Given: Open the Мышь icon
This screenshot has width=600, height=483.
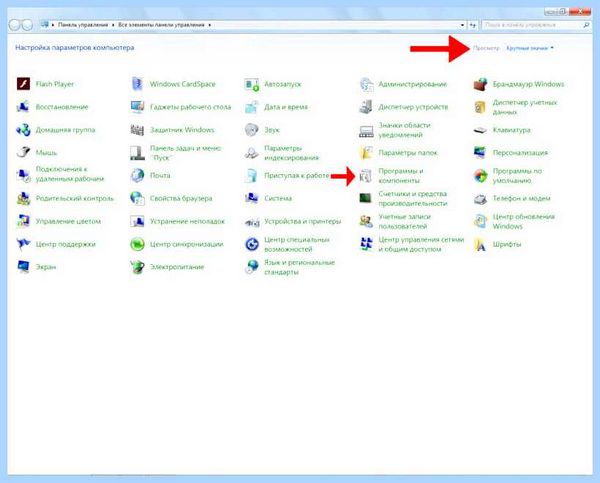Looking at the screenshot, I should [23, 152].
